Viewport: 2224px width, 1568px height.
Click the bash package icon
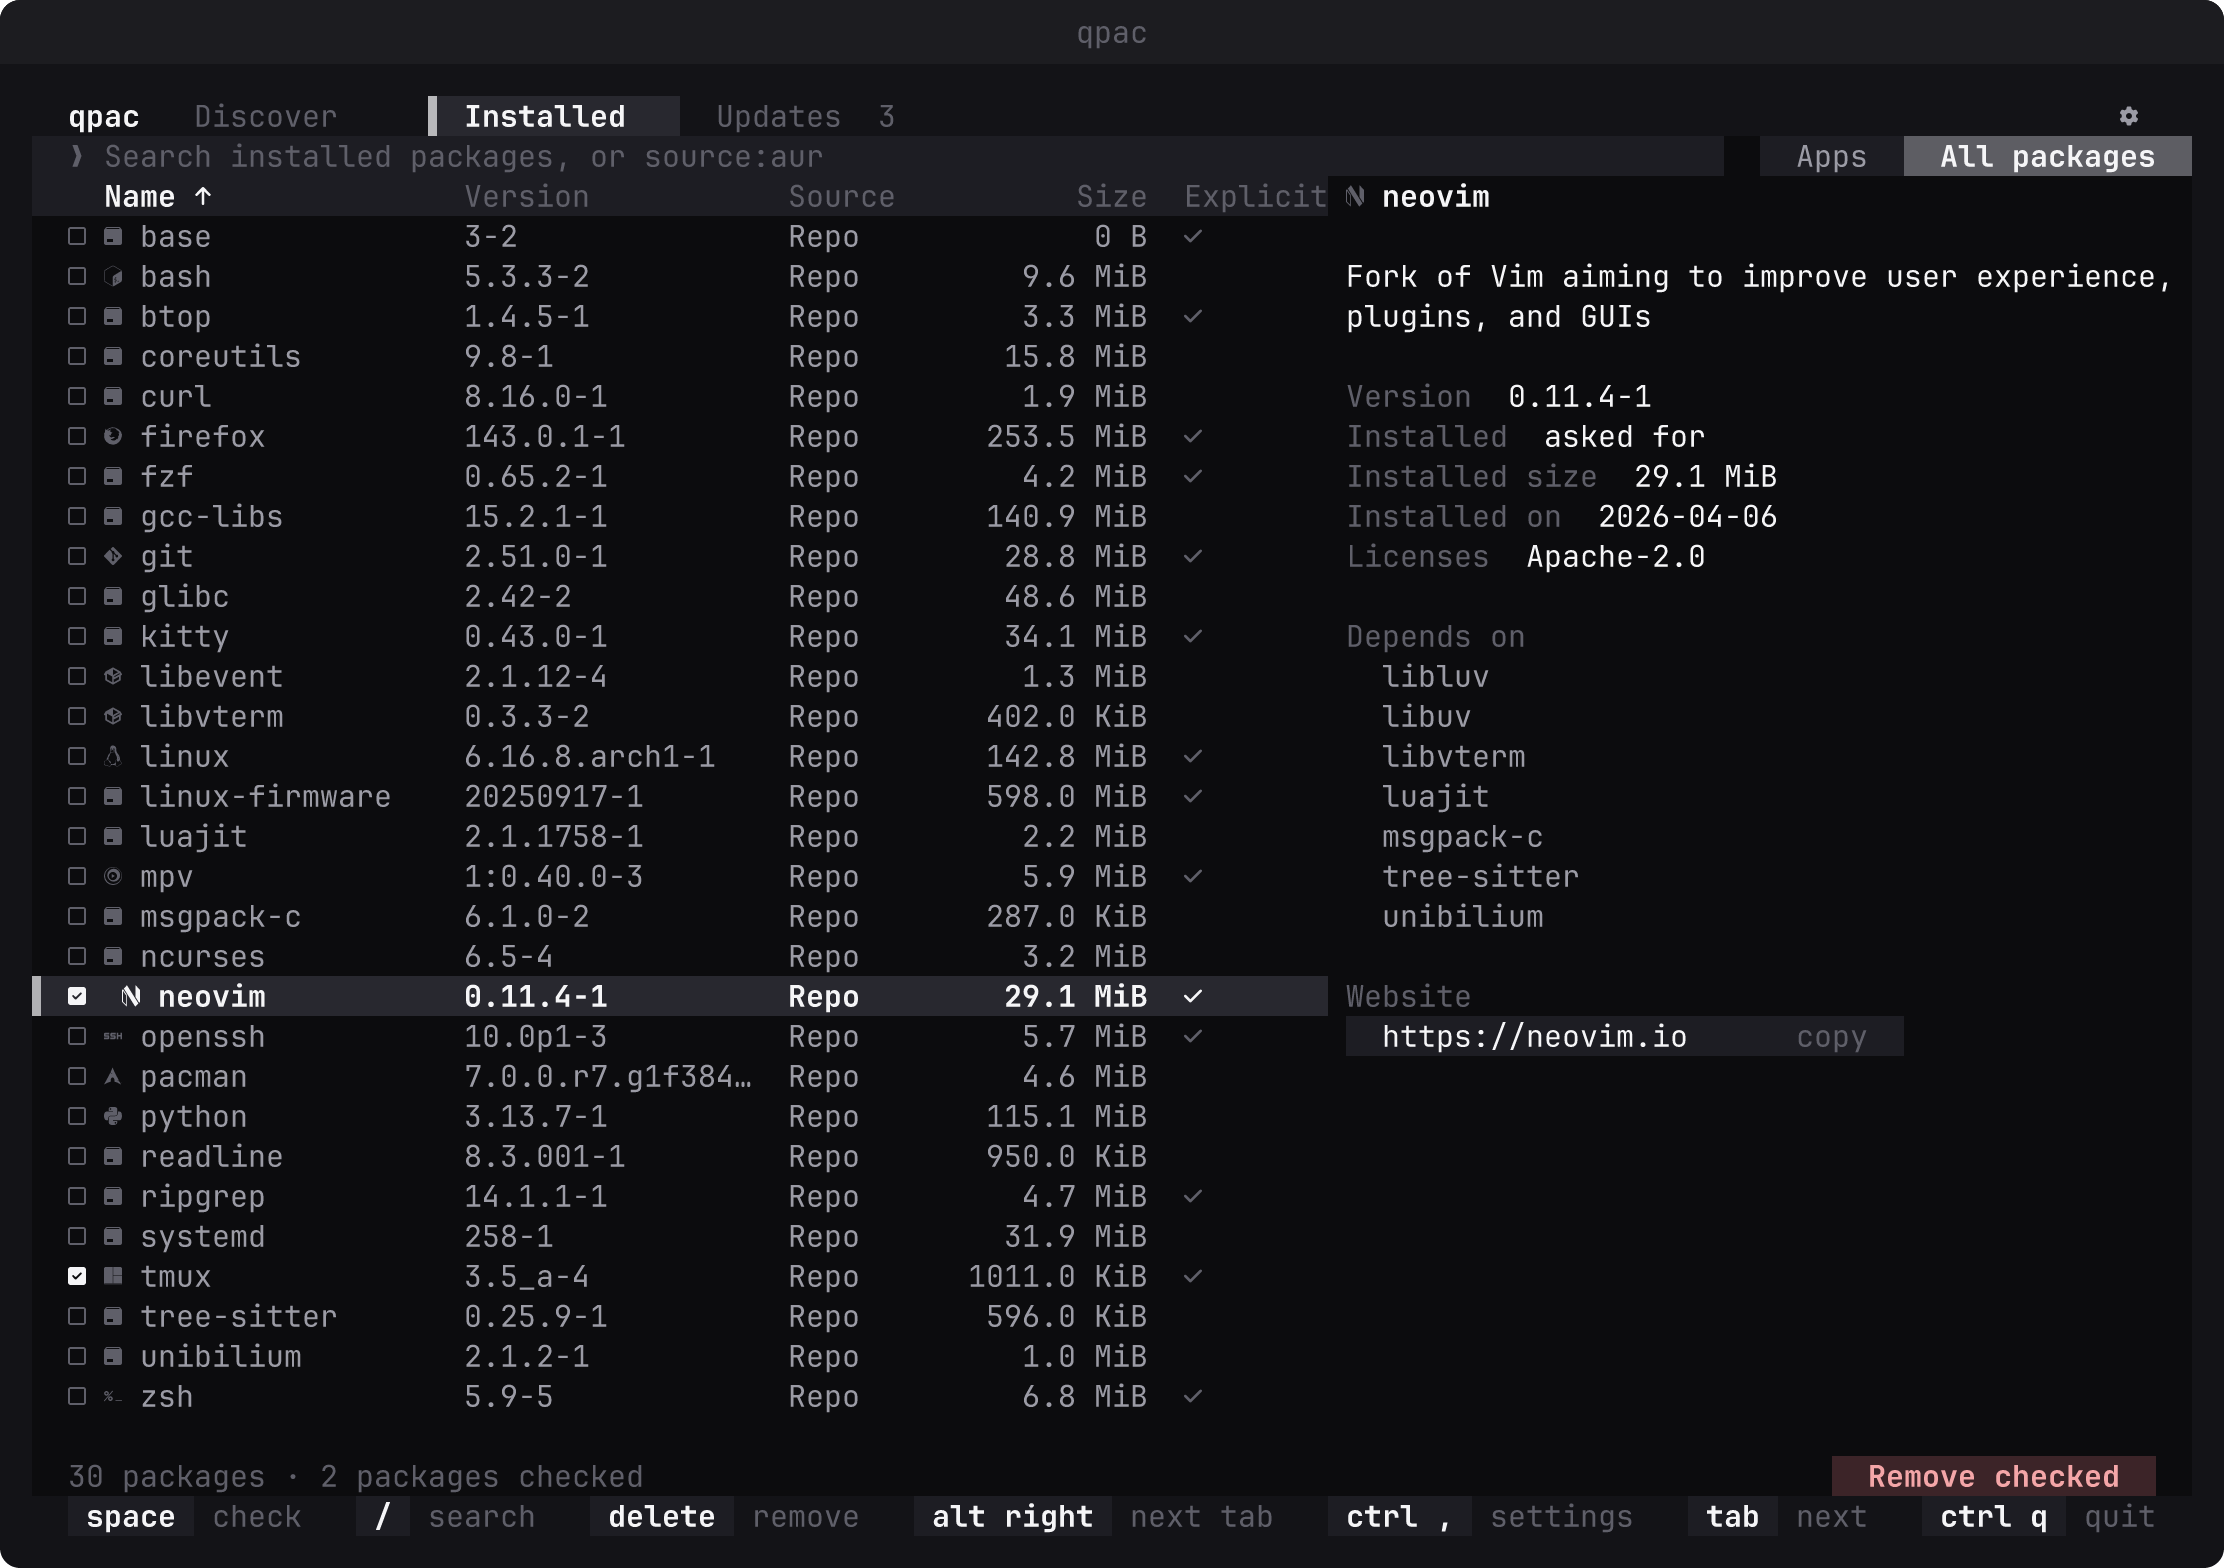[x=113, y=276]
